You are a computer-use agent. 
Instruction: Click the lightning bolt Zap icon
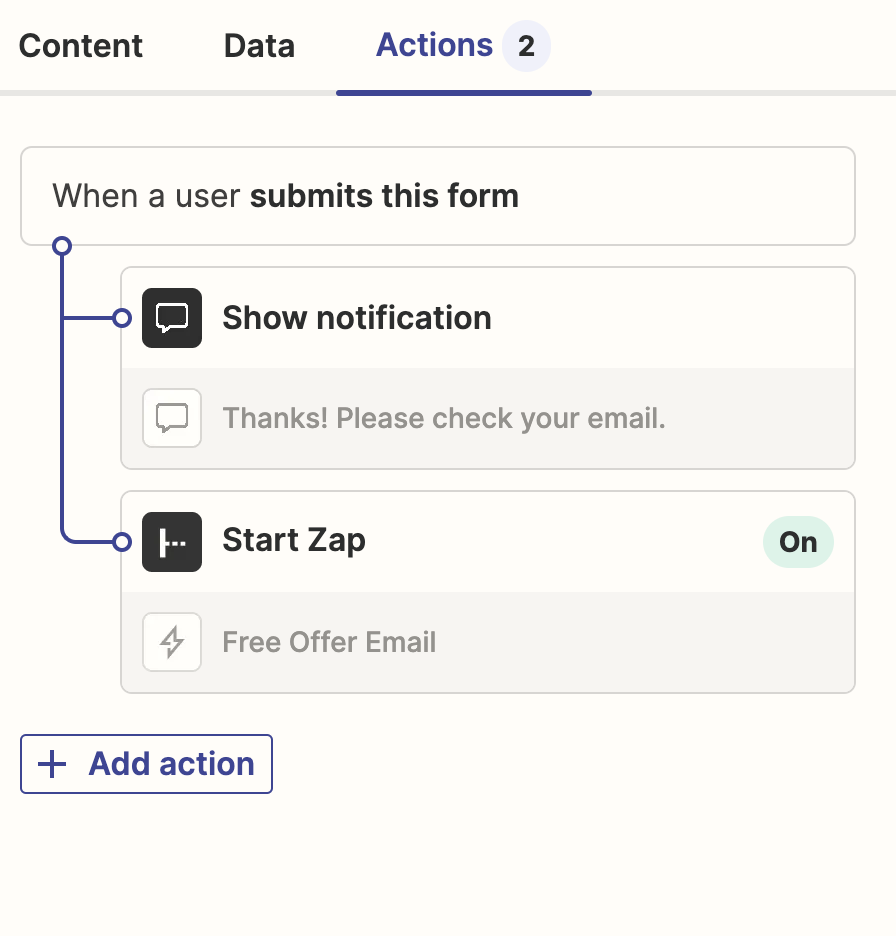pyautogui.click(x=172, y=642)
